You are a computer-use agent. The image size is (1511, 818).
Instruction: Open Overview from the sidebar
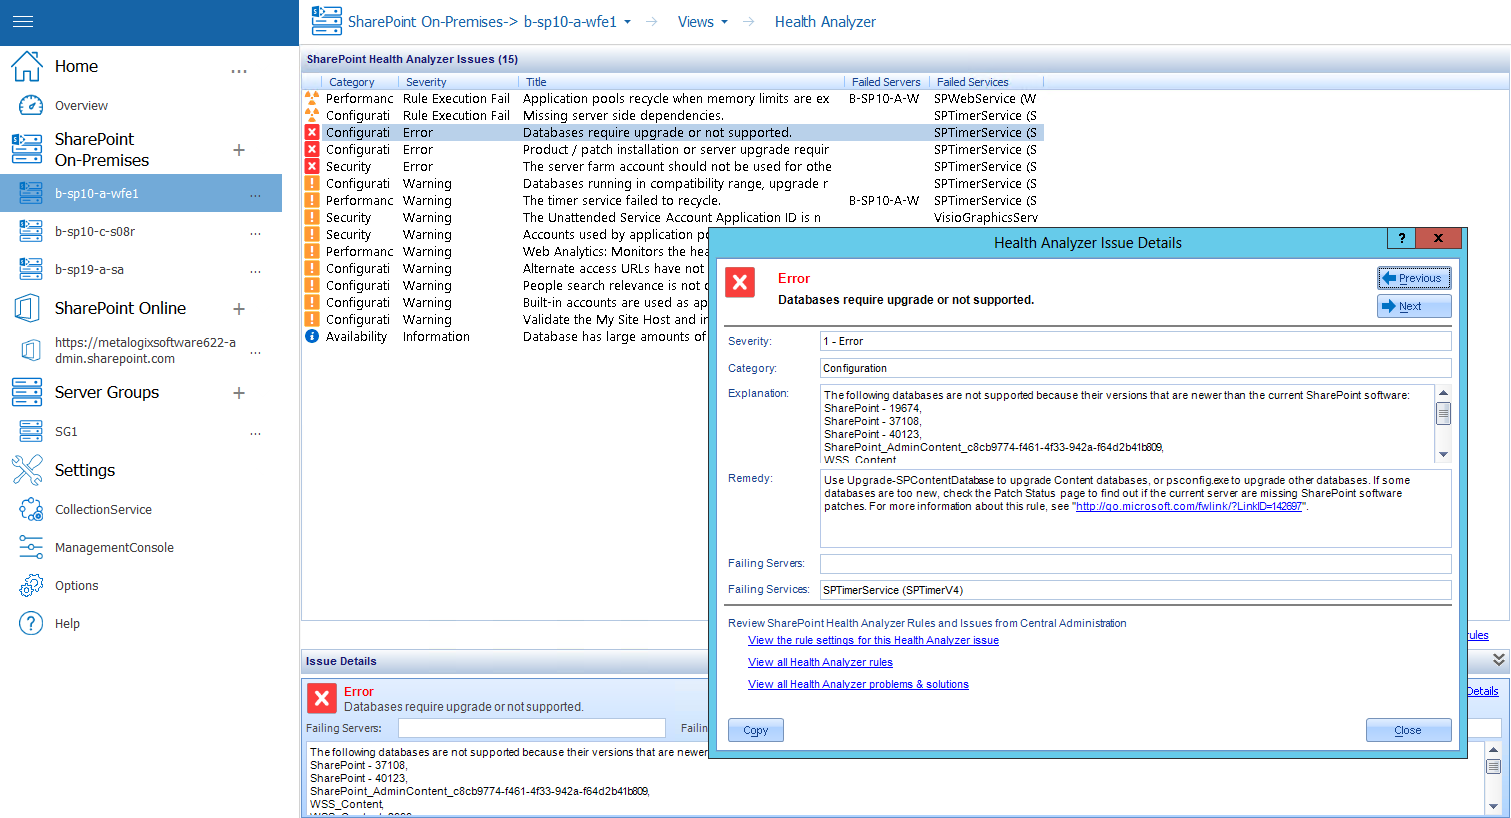click(x=31, y=105)
